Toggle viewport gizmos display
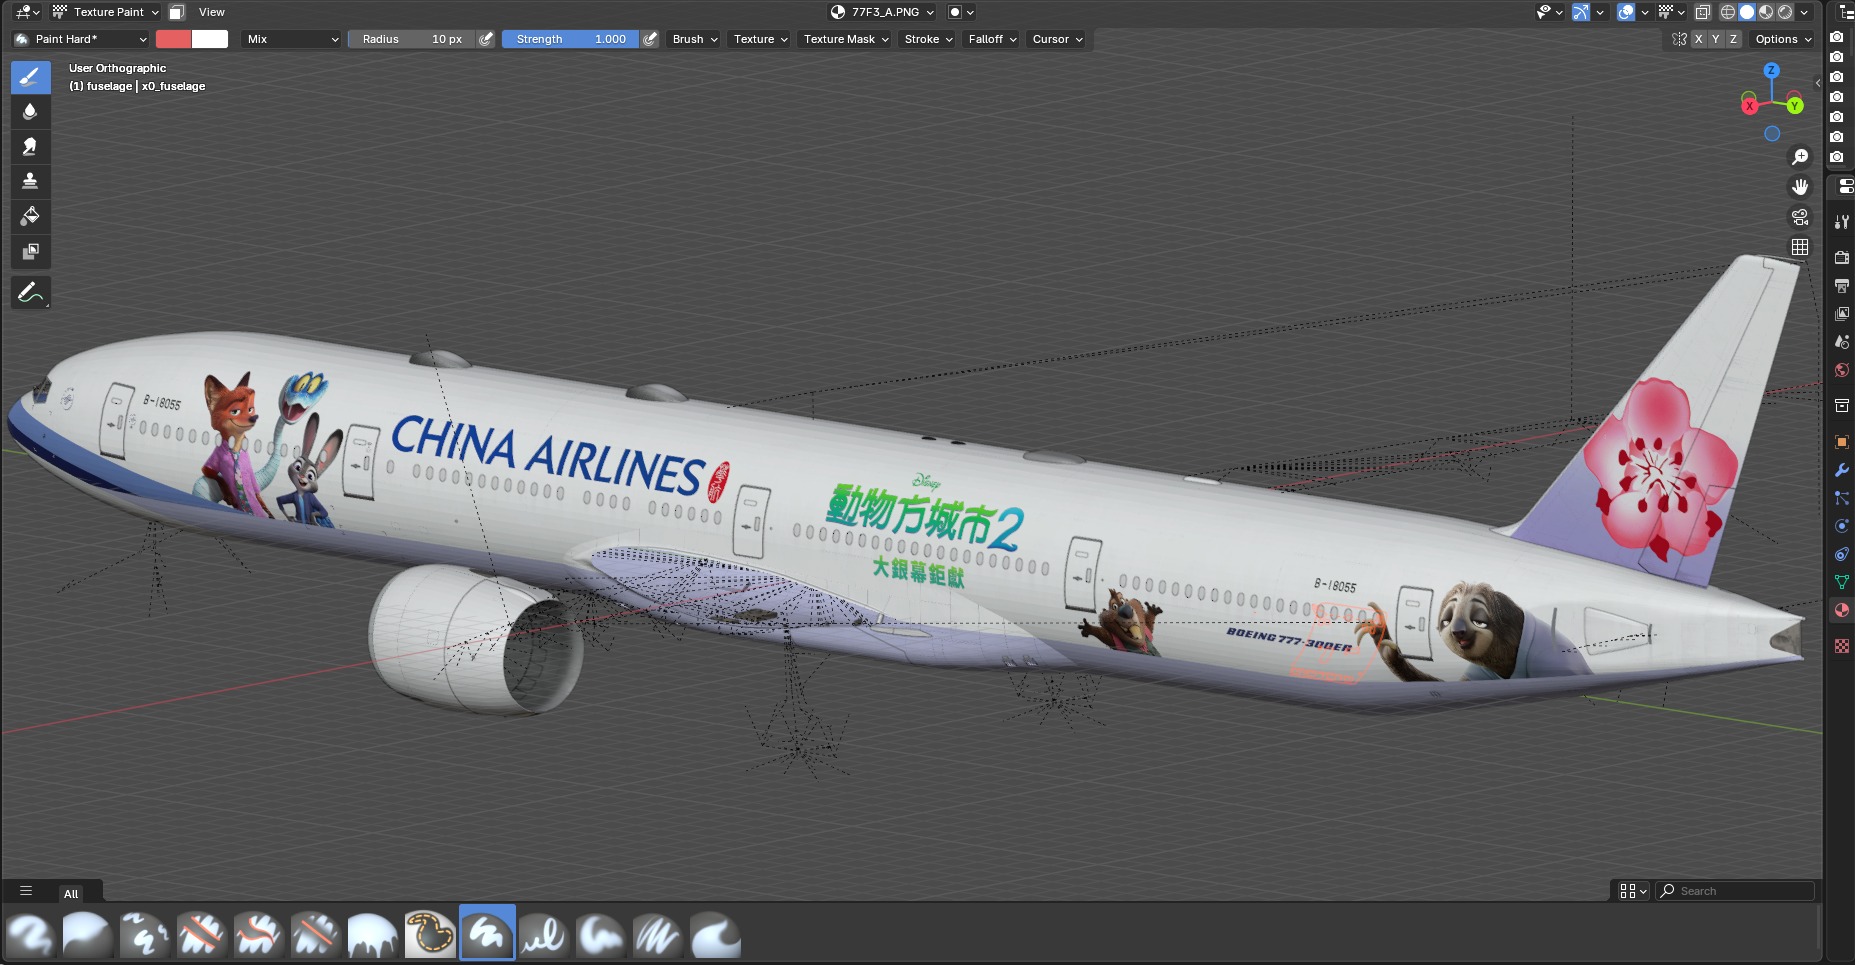Image resolution: width=1855 pixels, height=965 pixels. (1581, 12)
